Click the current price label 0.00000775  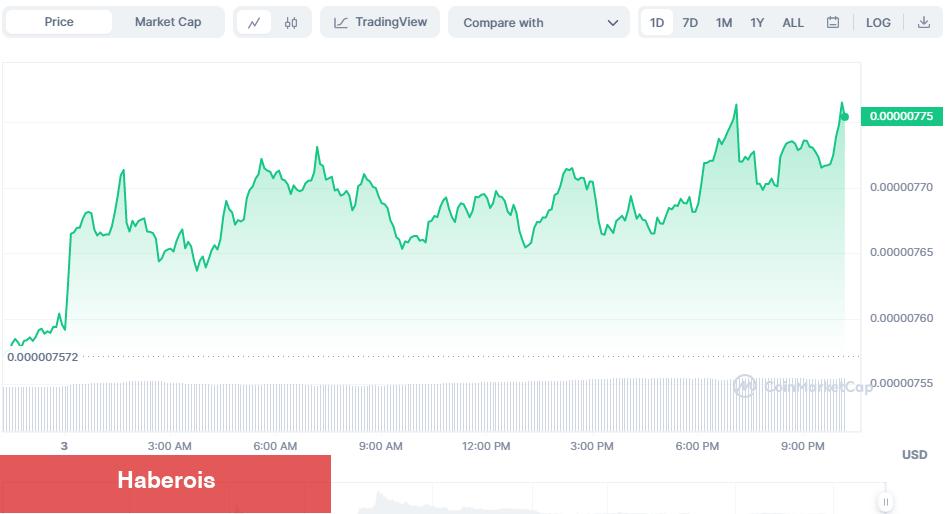(x=902, y=116)
